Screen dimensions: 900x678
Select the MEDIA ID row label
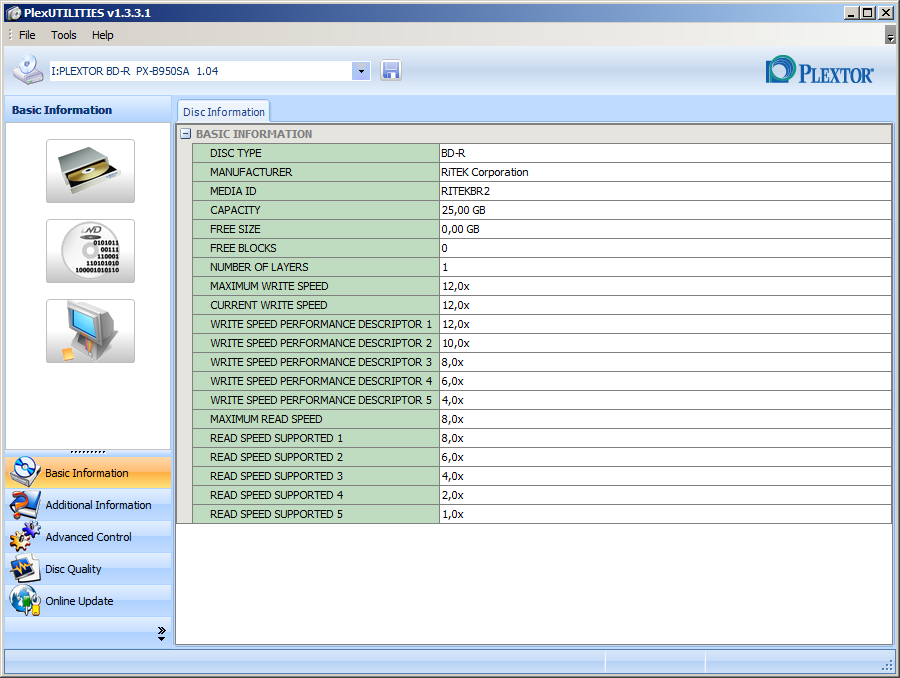pos(316,191)
